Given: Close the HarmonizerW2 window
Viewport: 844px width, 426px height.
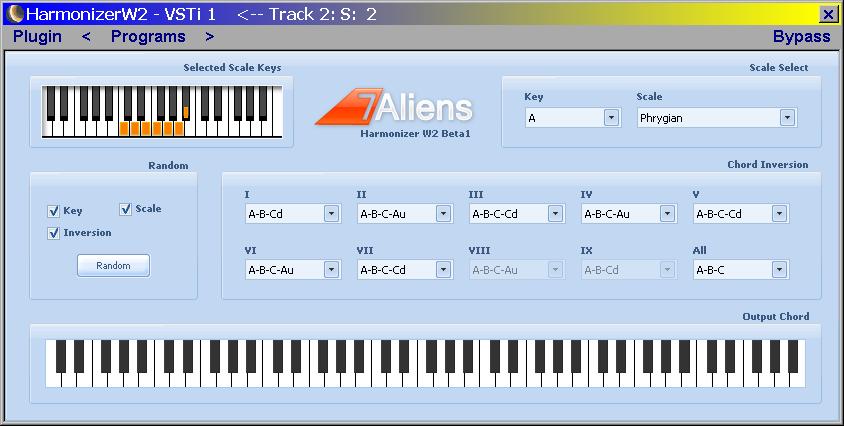Looking at the screenshot, I should 828,14.
